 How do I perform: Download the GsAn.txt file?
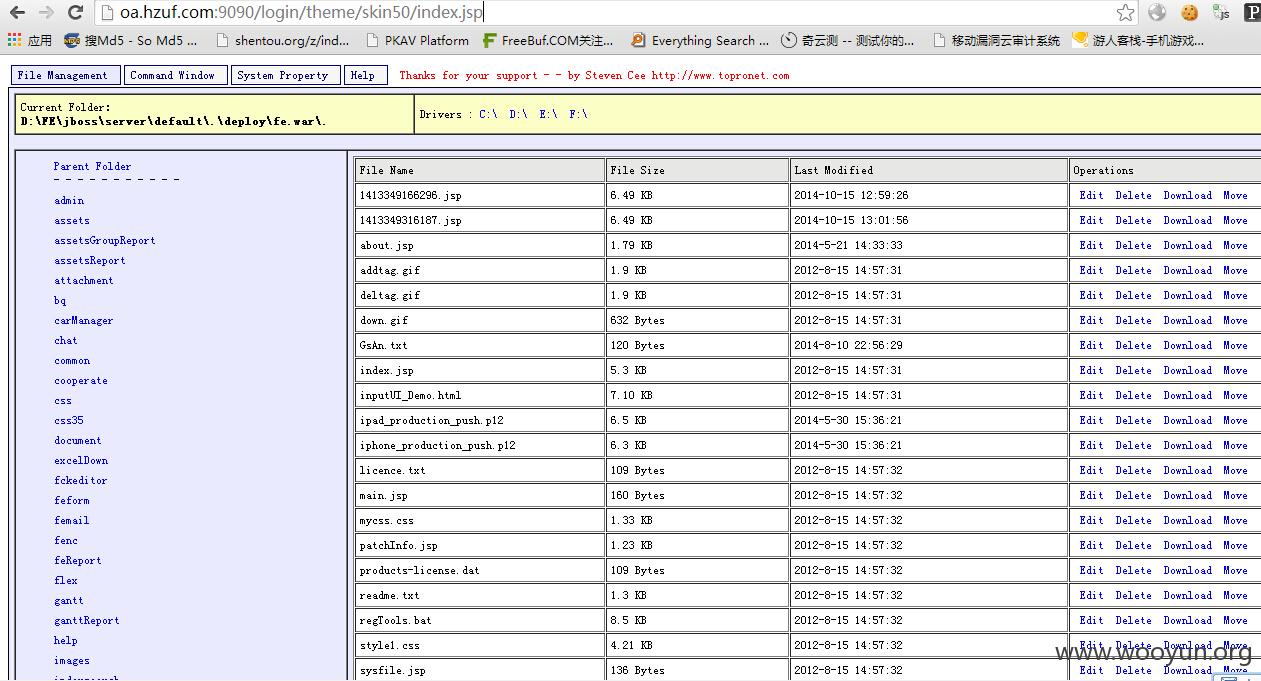point(1187,346)
